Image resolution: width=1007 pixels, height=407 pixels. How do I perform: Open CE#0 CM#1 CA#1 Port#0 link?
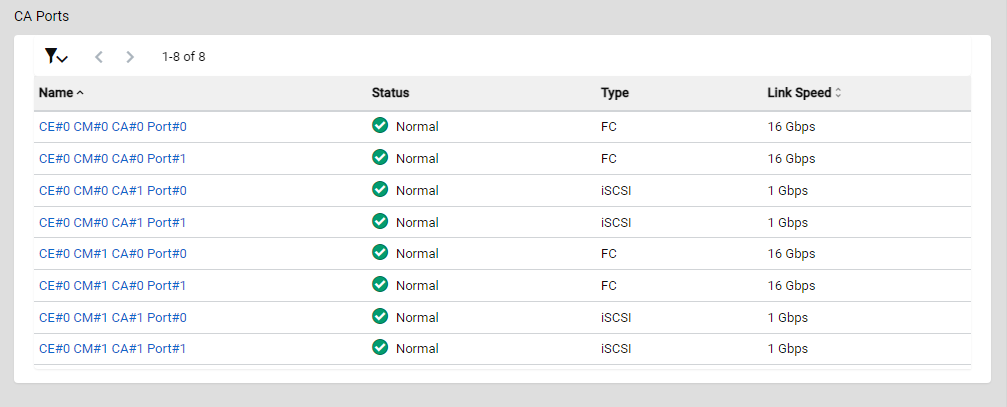pyautogui.click(x=112, y=318)
